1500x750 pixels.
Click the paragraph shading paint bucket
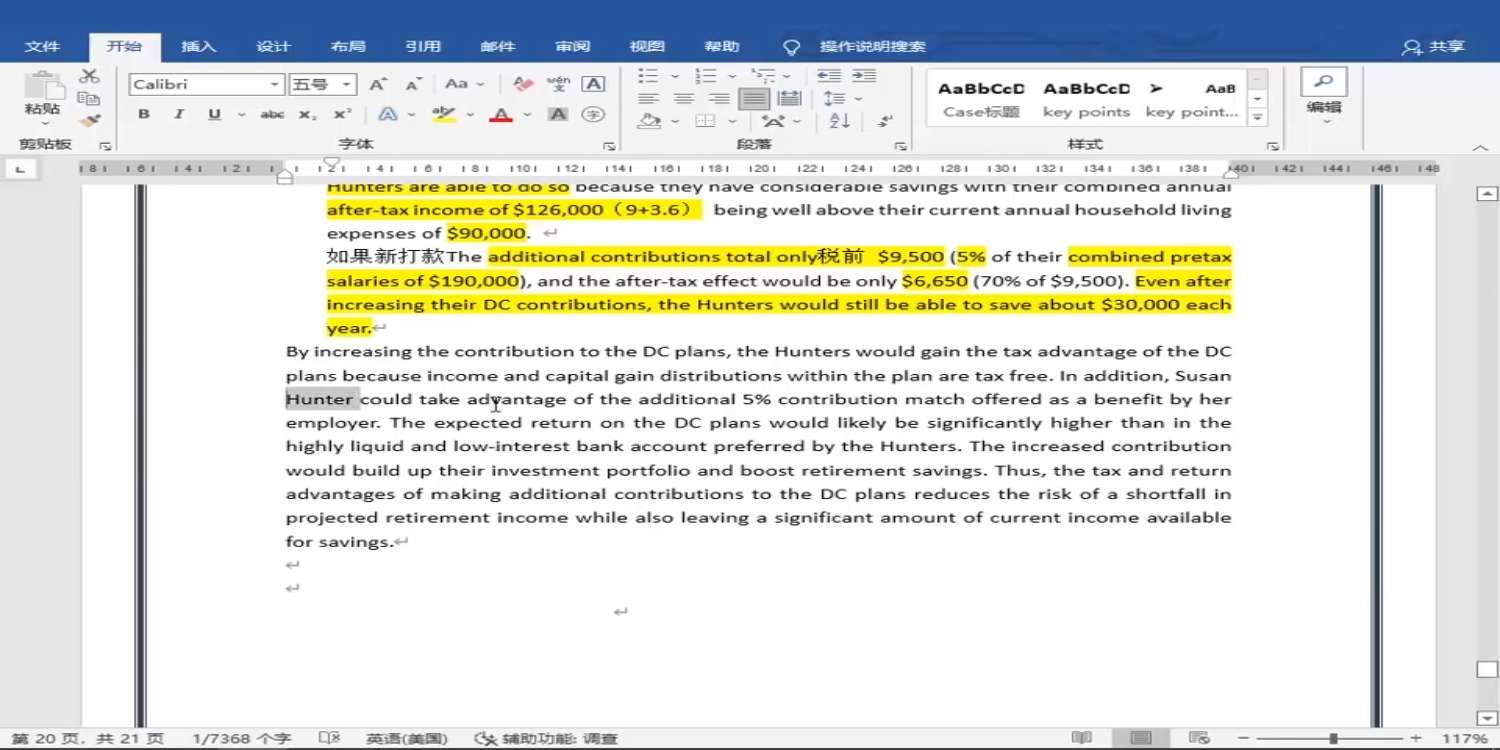pos(649,121)
